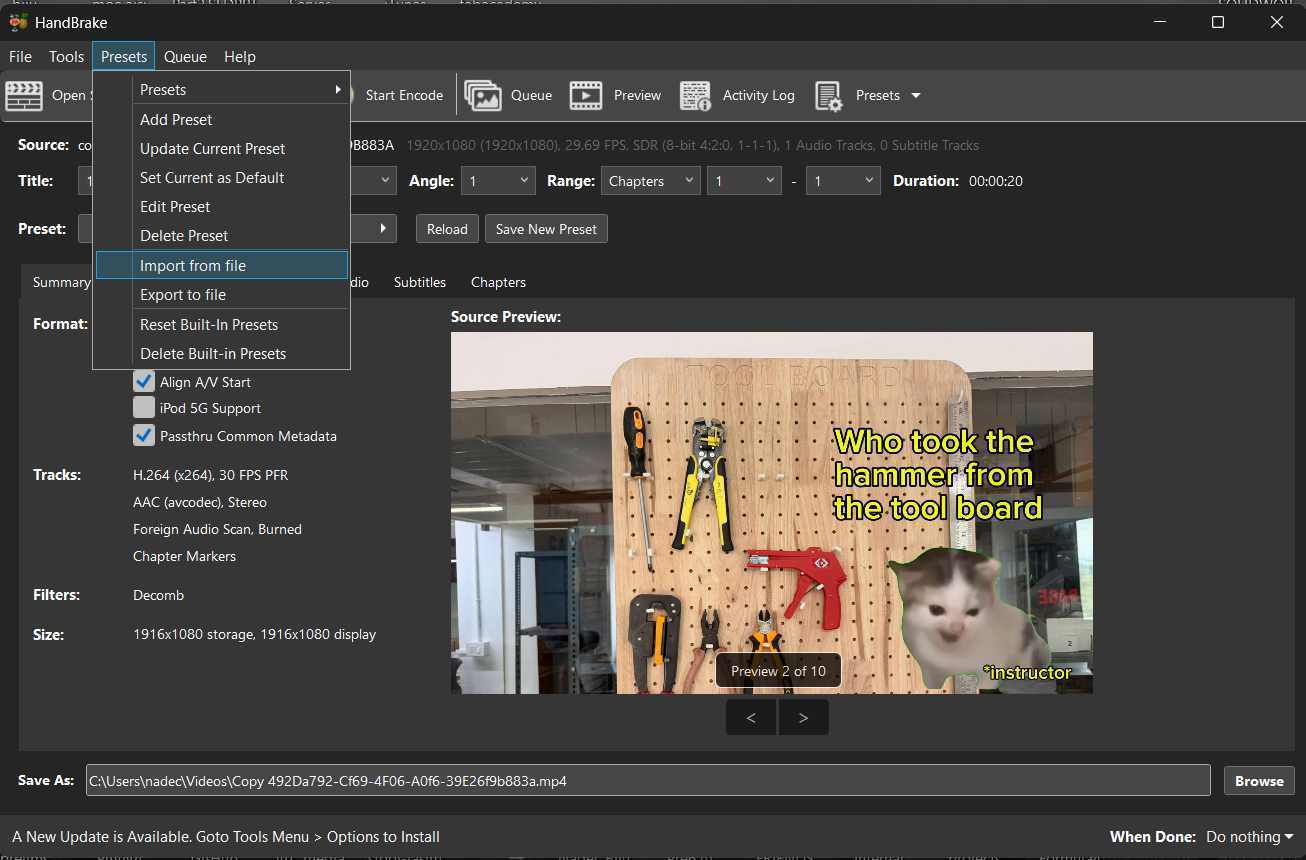The height and width of the screenshot is (860, 1306).
Task: Click the Save New Preset button
Action: coord(546,229)
